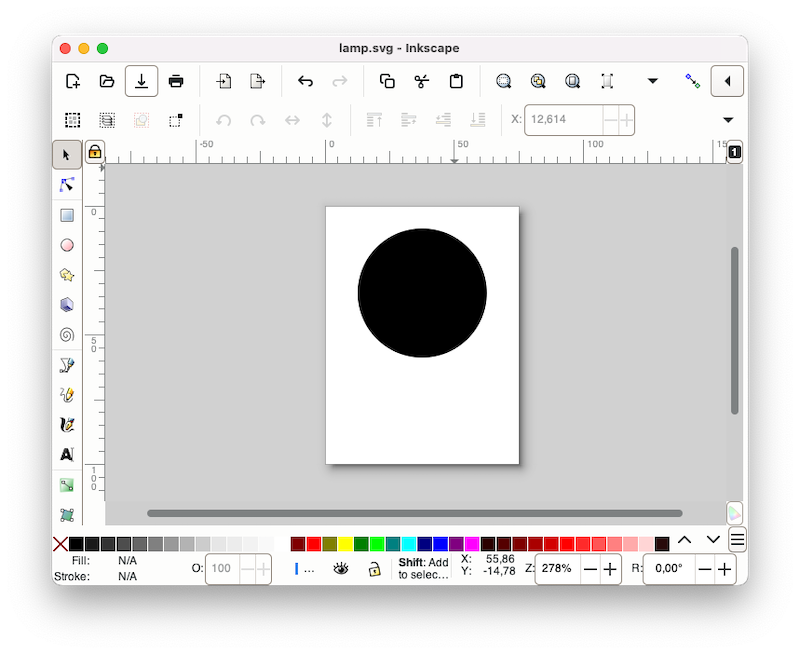Open an existing document
This screenshot has width=800, height=654.
click(107, 81)
